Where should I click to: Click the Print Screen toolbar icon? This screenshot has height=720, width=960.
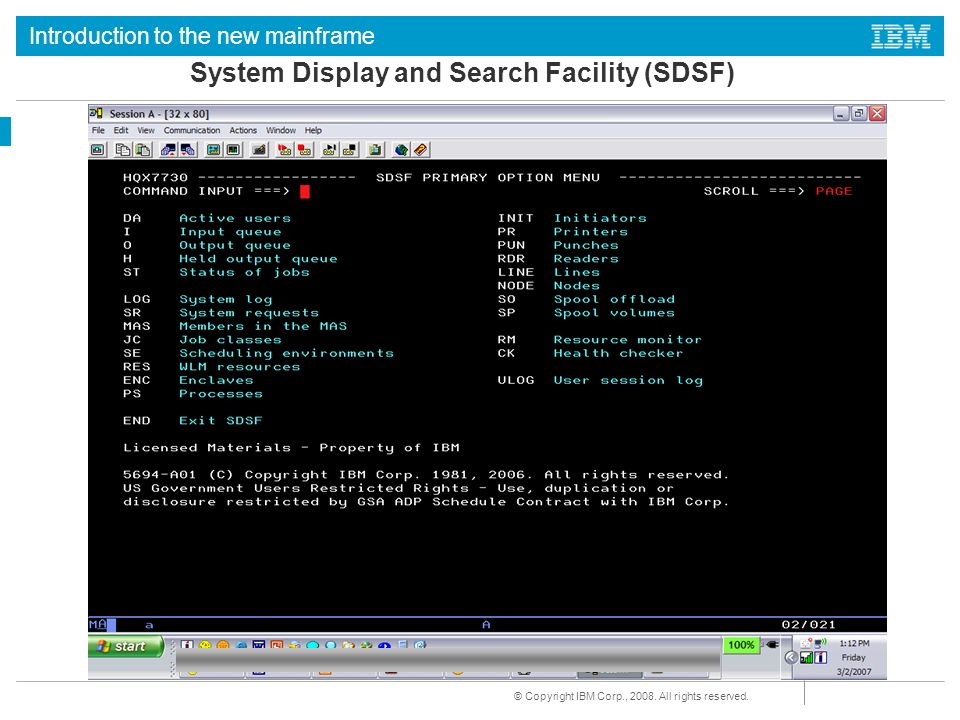click(98, 149)
